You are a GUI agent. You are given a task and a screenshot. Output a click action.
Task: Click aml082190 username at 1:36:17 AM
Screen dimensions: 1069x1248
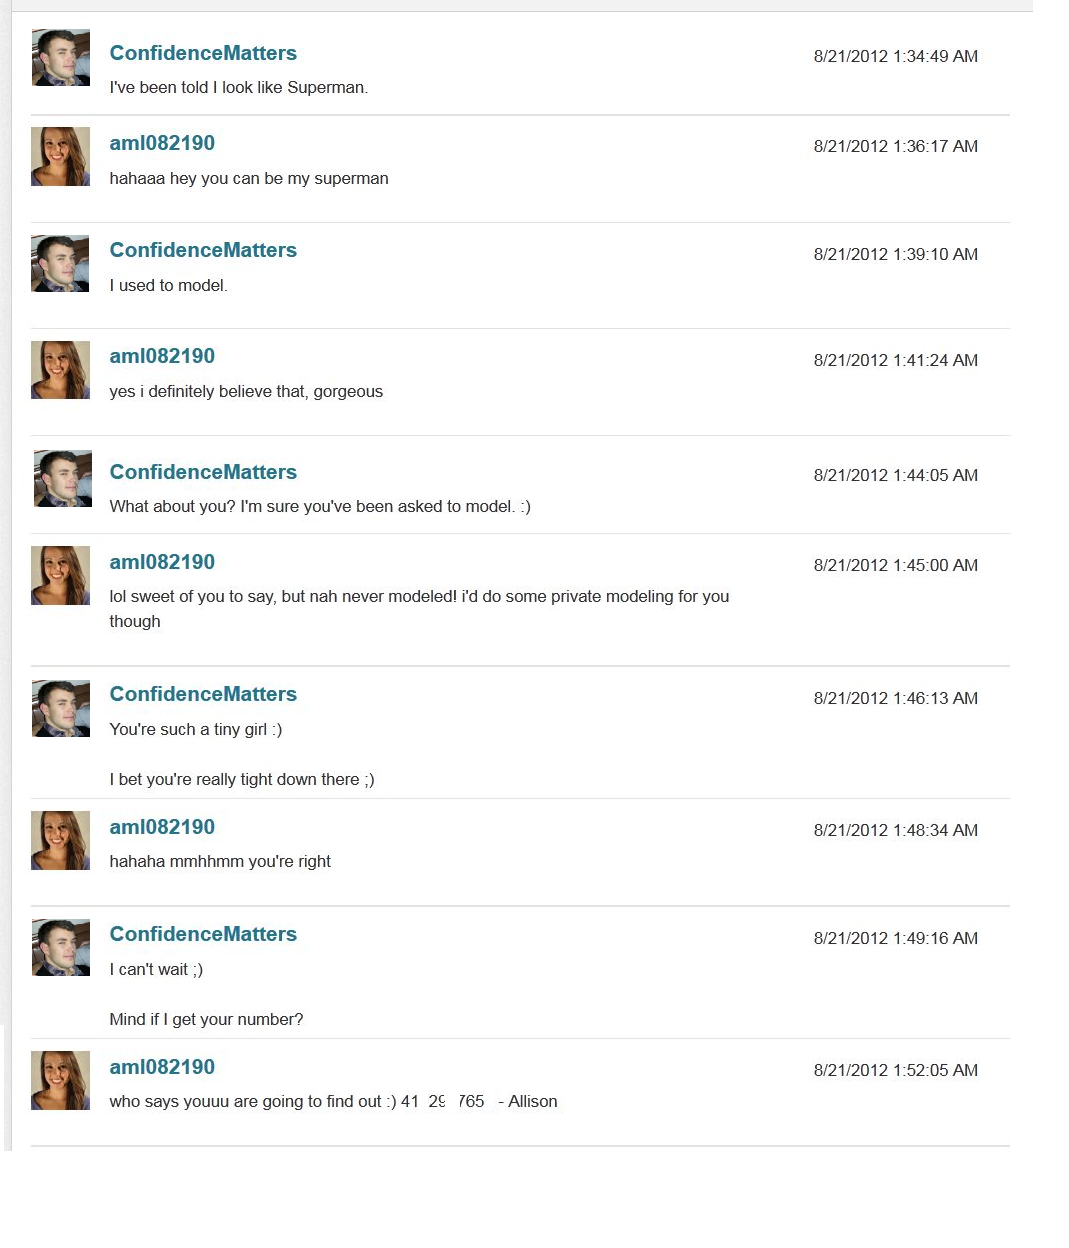tap(162, 143)
